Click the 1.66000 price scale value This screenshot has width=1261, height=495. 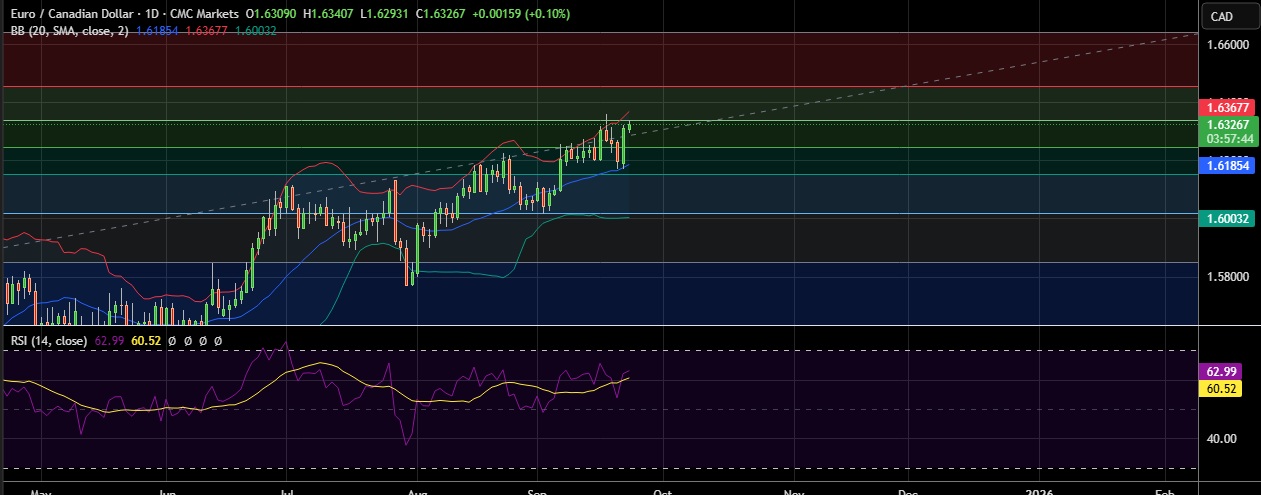[1226, 45]
